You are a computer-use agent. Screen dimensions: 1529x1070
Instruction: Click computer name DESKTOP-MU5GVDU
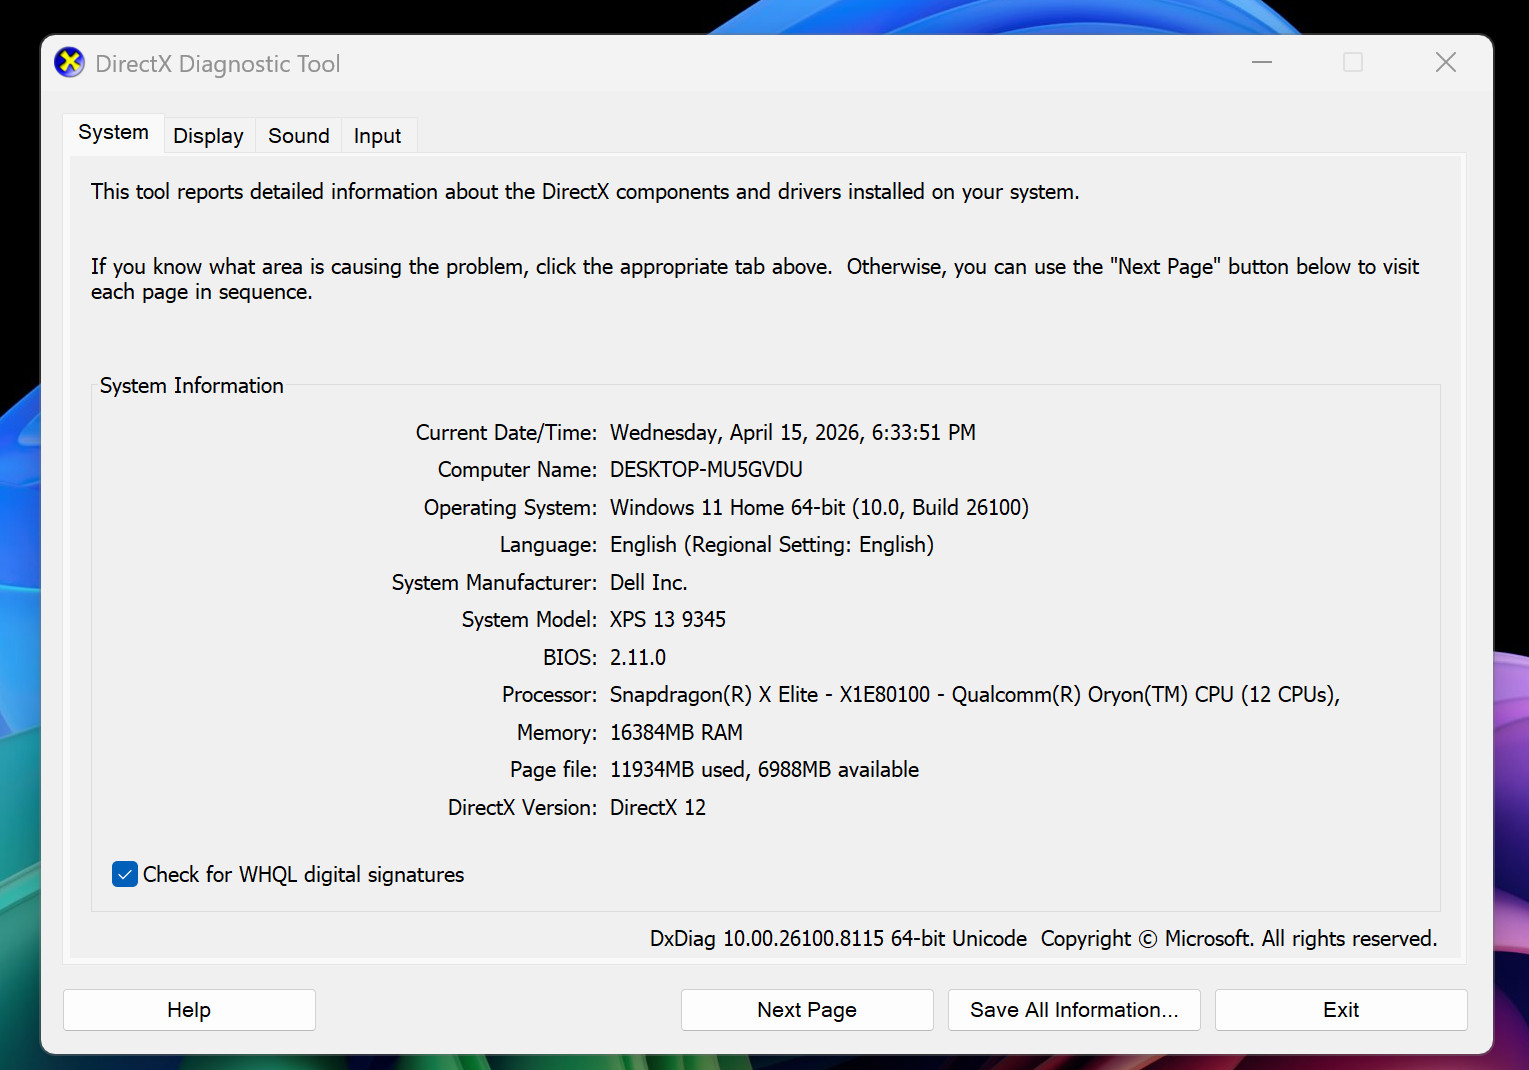[x=706, y=469]
